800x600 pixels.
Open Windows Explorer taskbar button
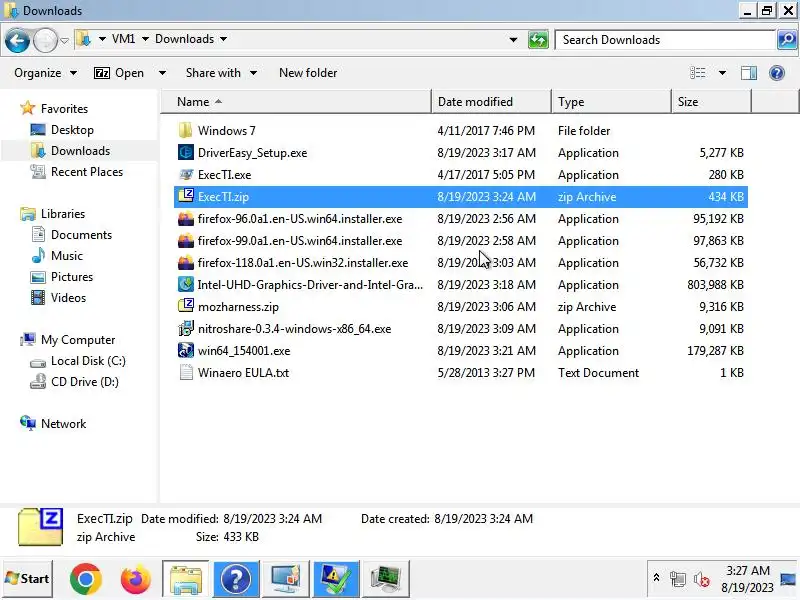tap(185, 579)
